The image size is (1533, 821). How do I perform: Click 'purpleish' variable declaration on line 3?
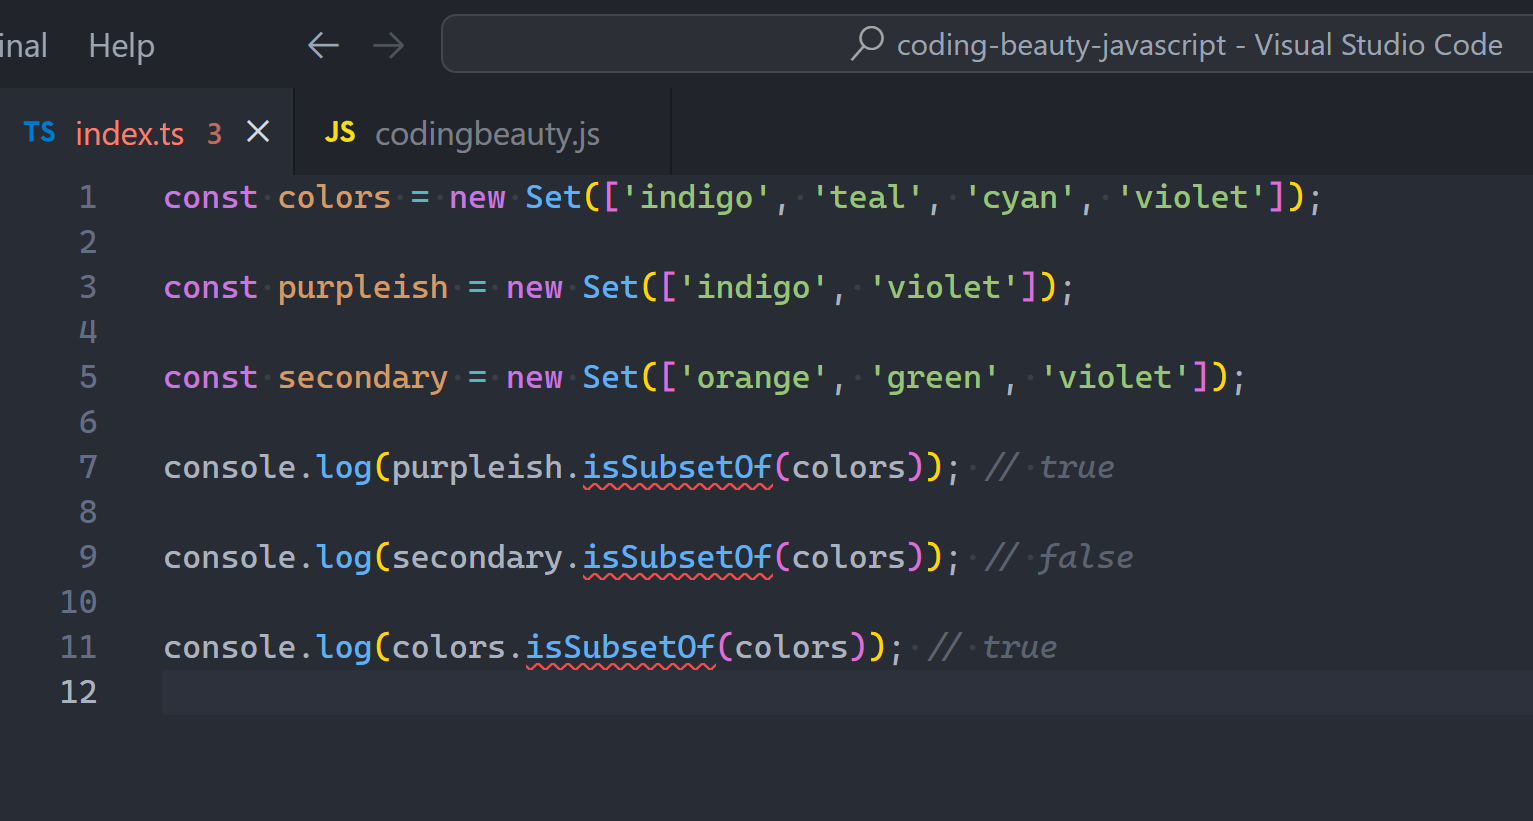click(363, 287)
